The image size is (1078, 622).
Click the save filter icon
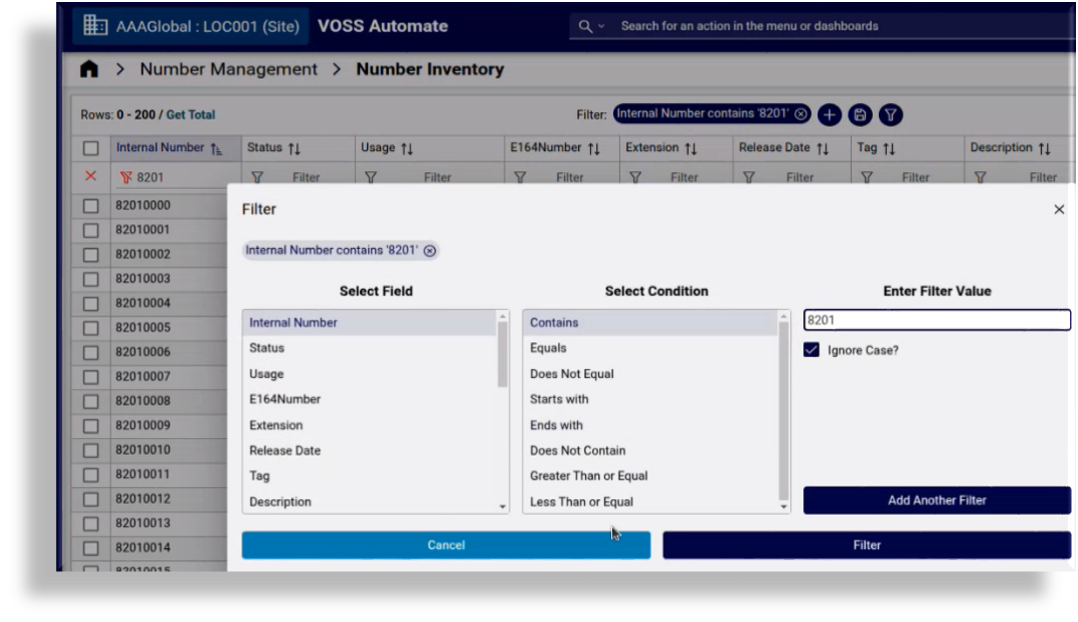coord(859,115)
